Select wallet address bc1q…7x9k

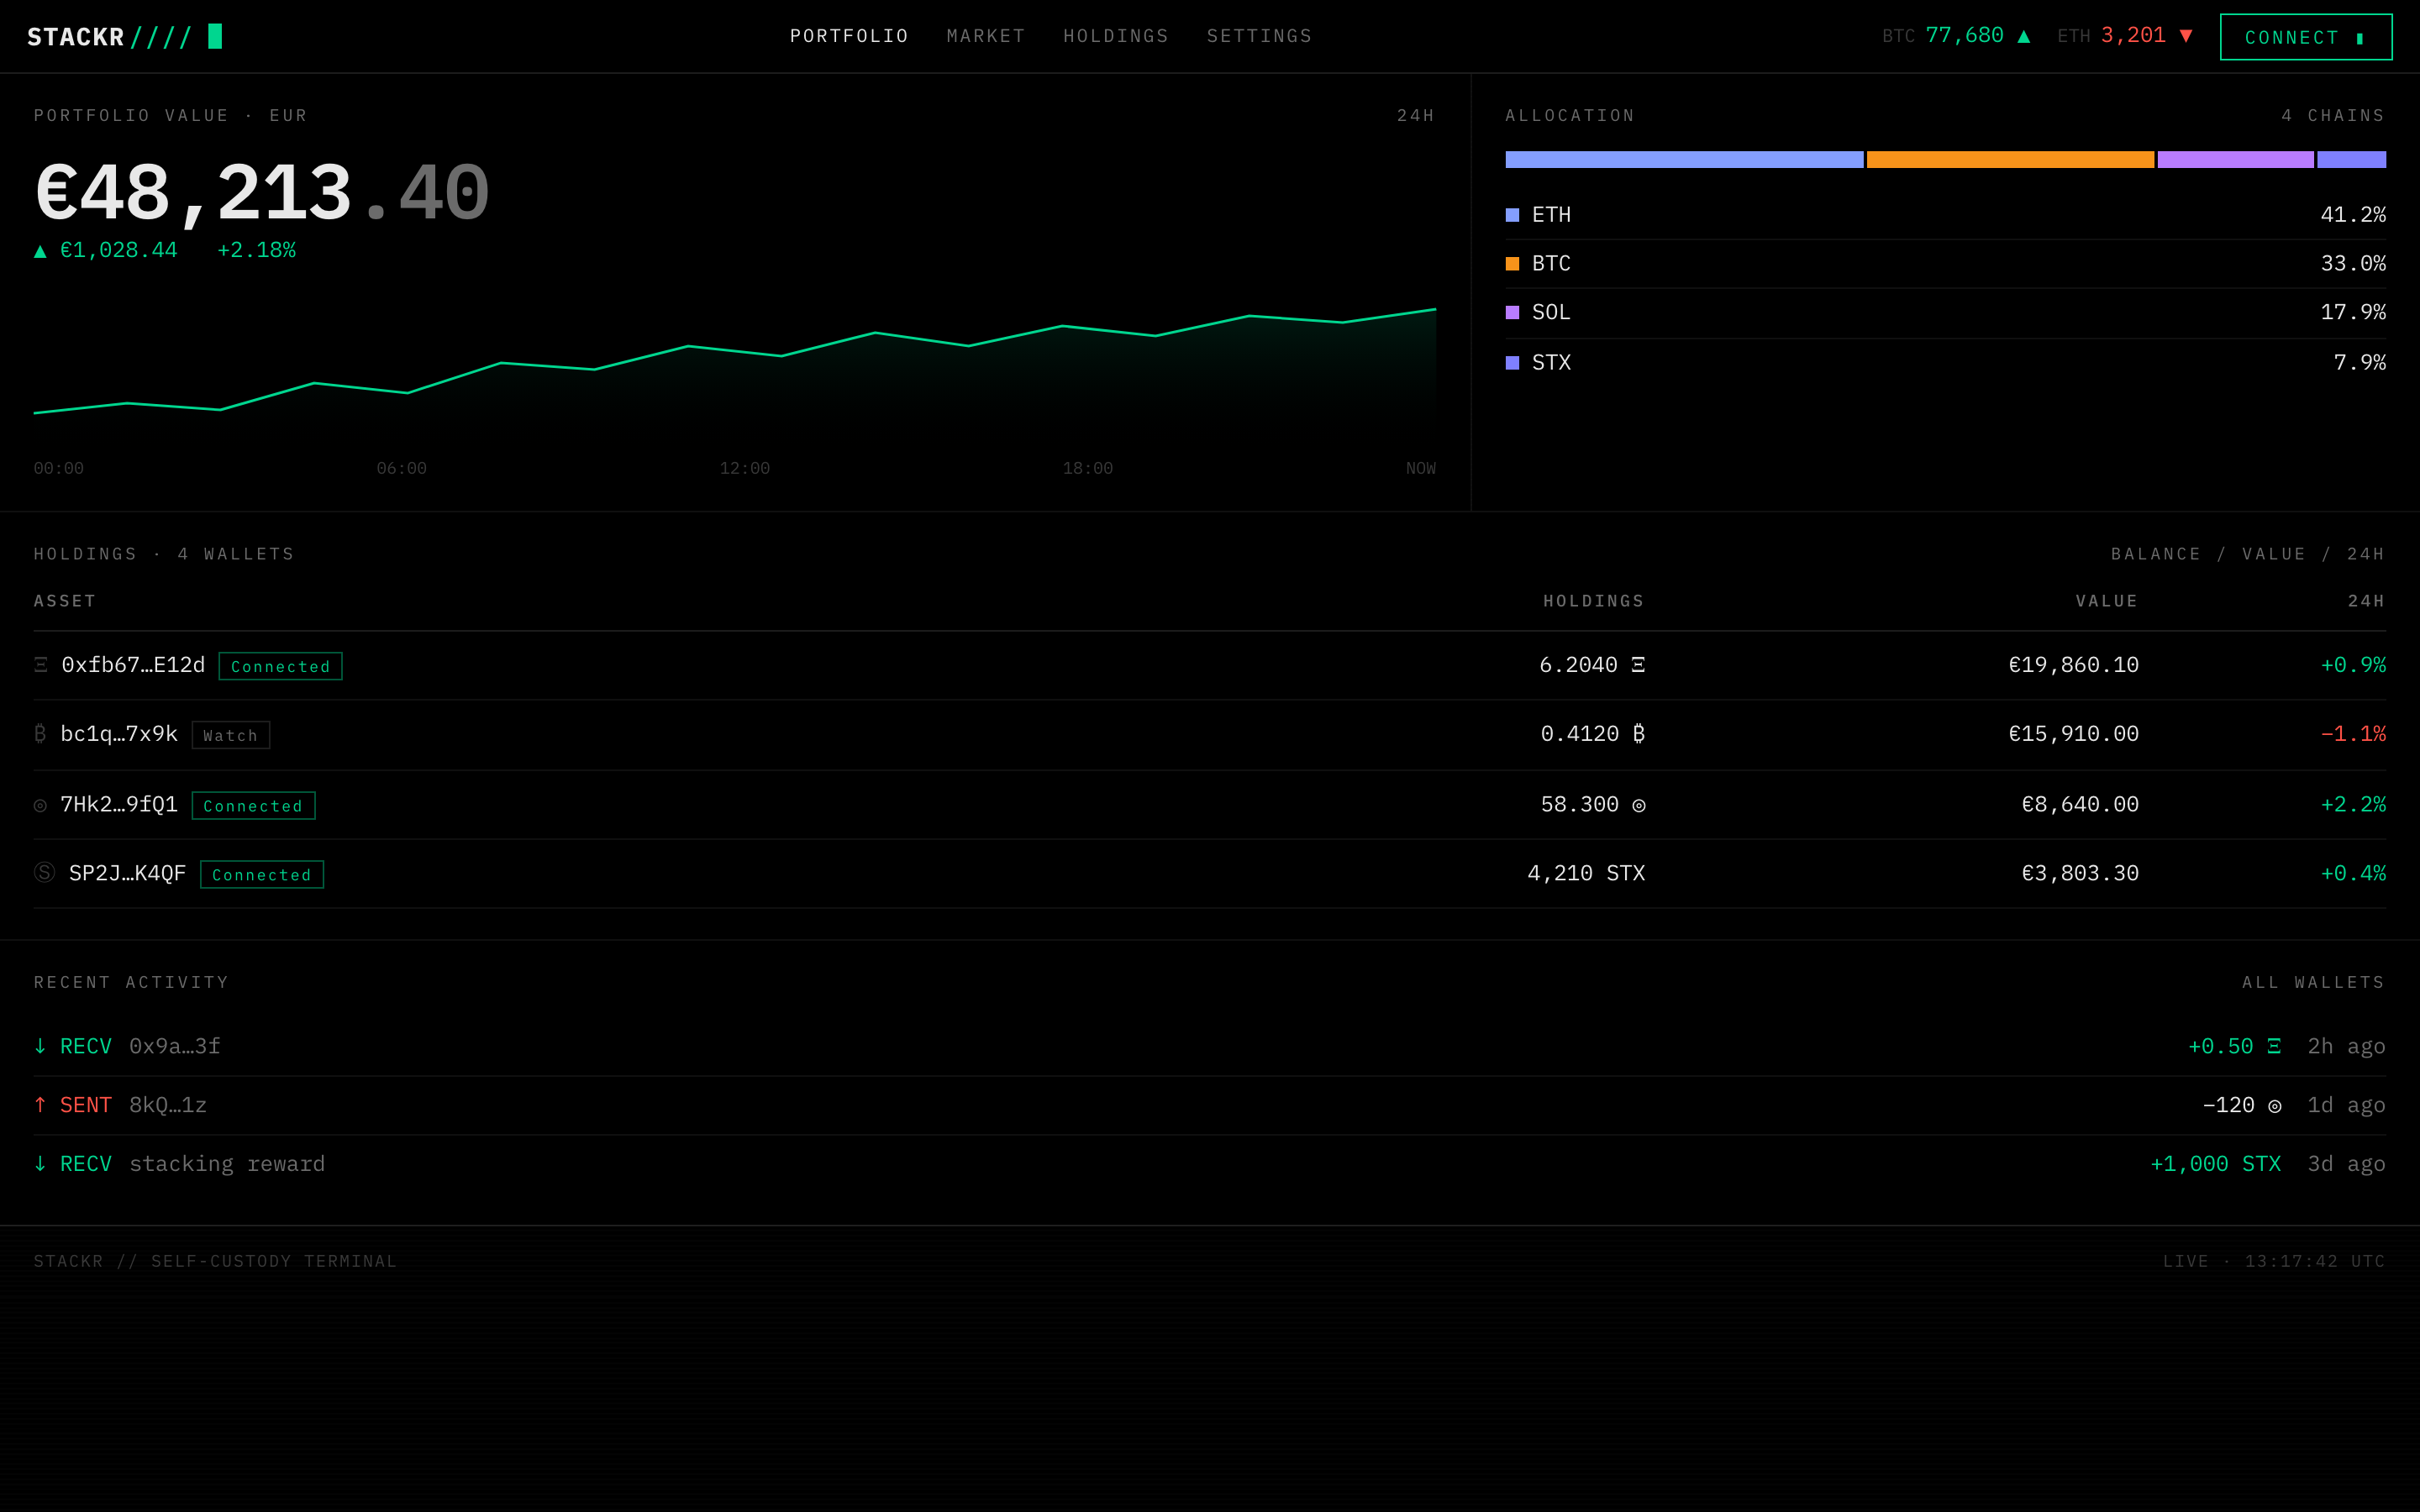[x=119, y=734]
